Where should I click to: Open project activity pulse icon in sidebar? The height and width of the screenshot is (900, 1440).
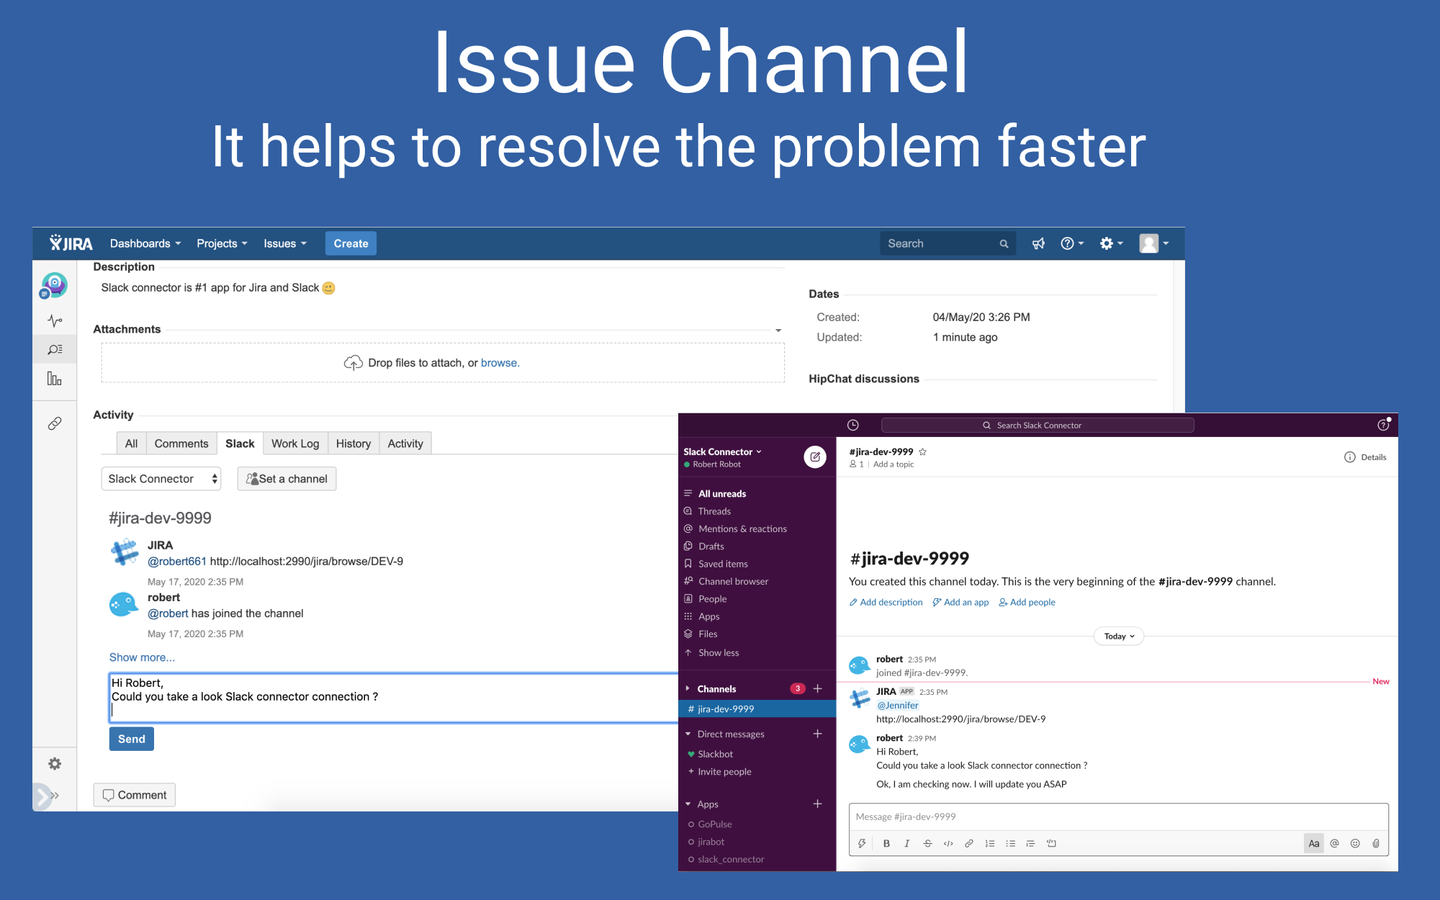54,320
